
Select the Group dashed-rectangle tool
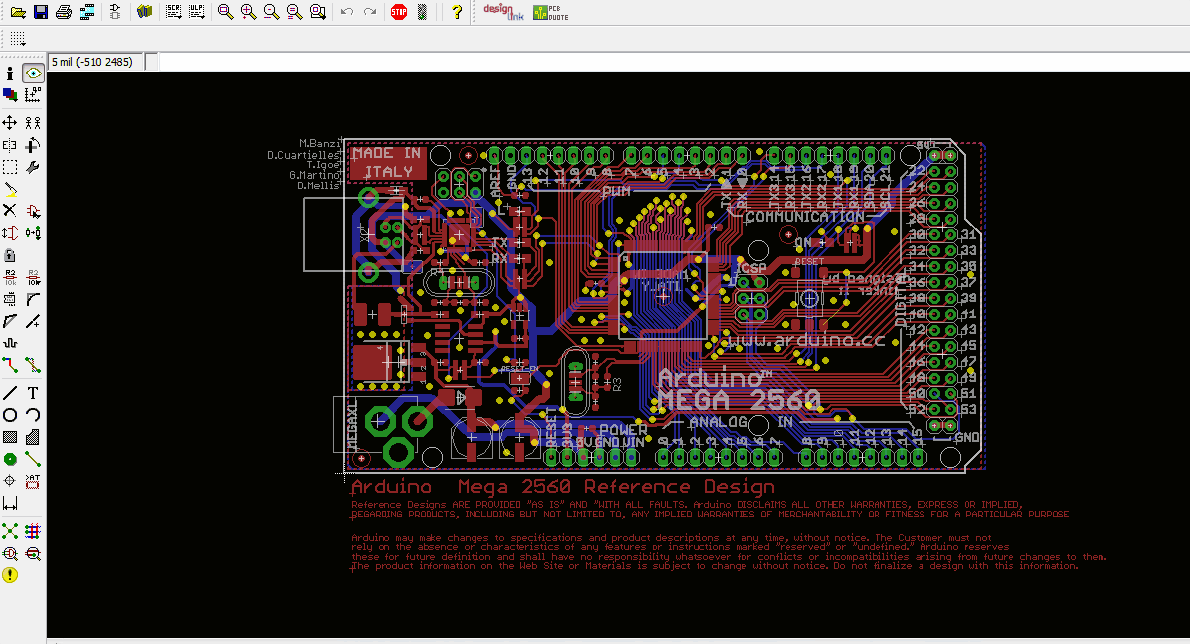[10, 167]
